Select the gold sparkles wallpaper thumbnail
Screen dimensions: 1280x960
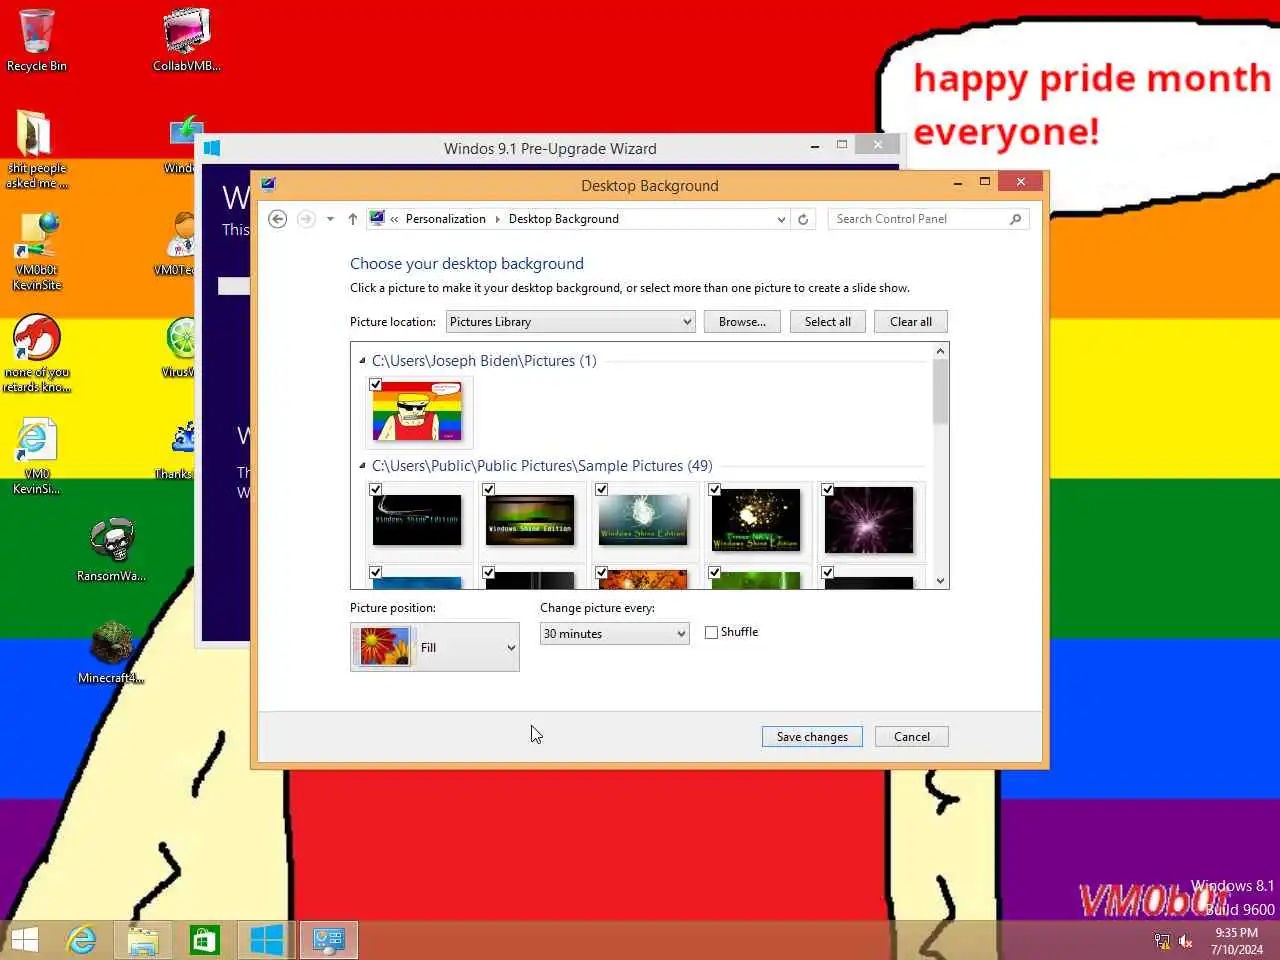pos(756,520)
